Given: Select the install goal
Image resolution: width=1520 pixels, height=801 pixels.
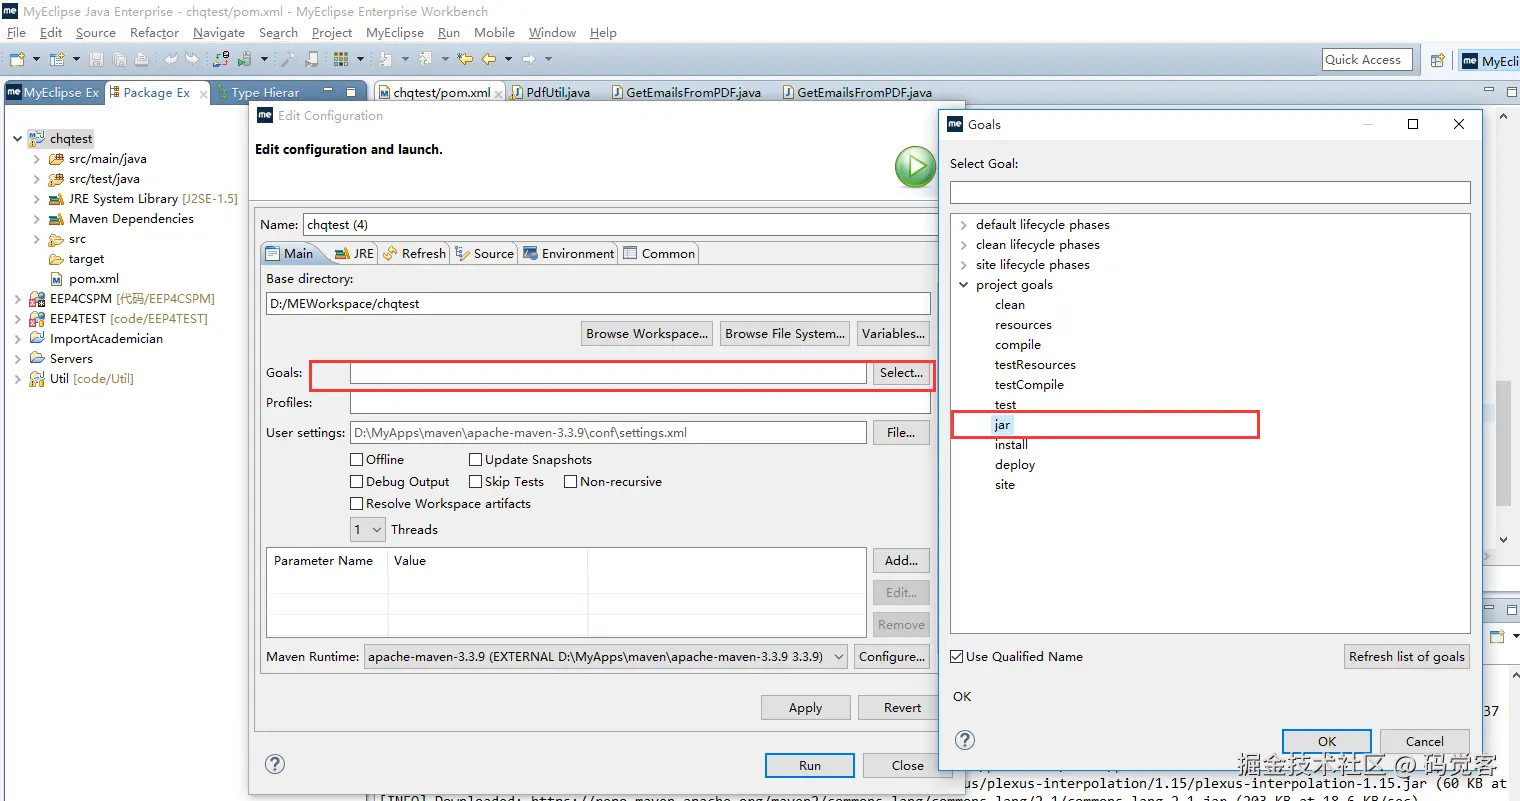Looking at the screenshot, I should pos(1011,445).
